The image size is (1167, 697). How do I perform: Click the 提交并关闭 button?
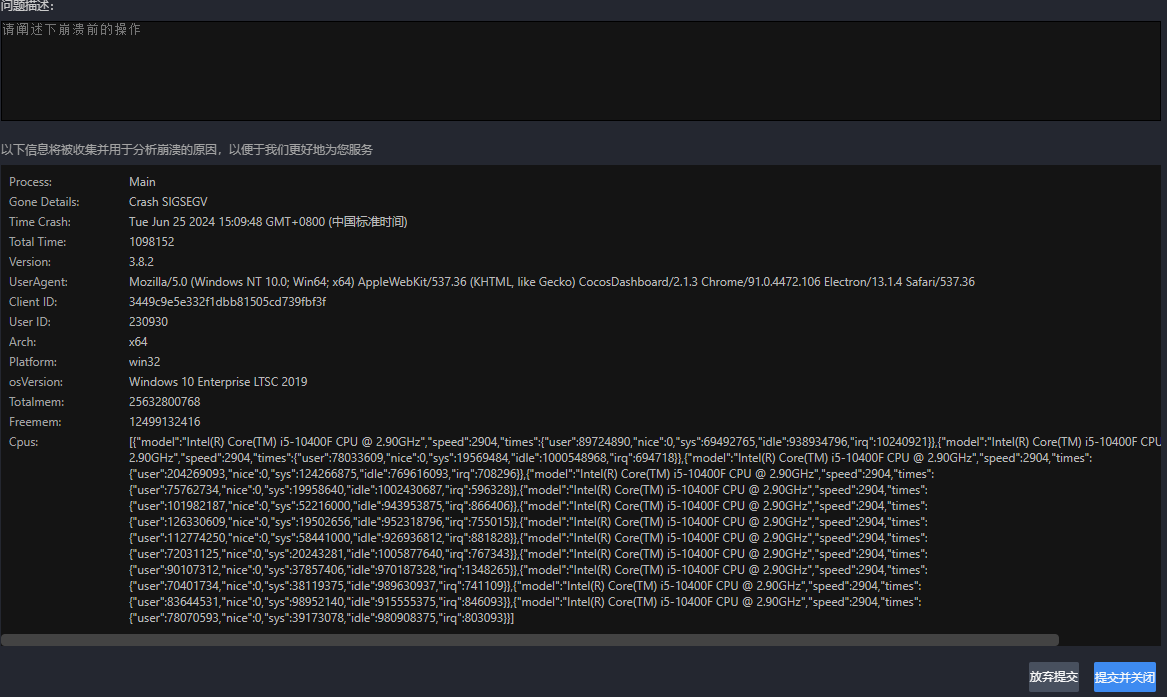[x=1125, y=677]
